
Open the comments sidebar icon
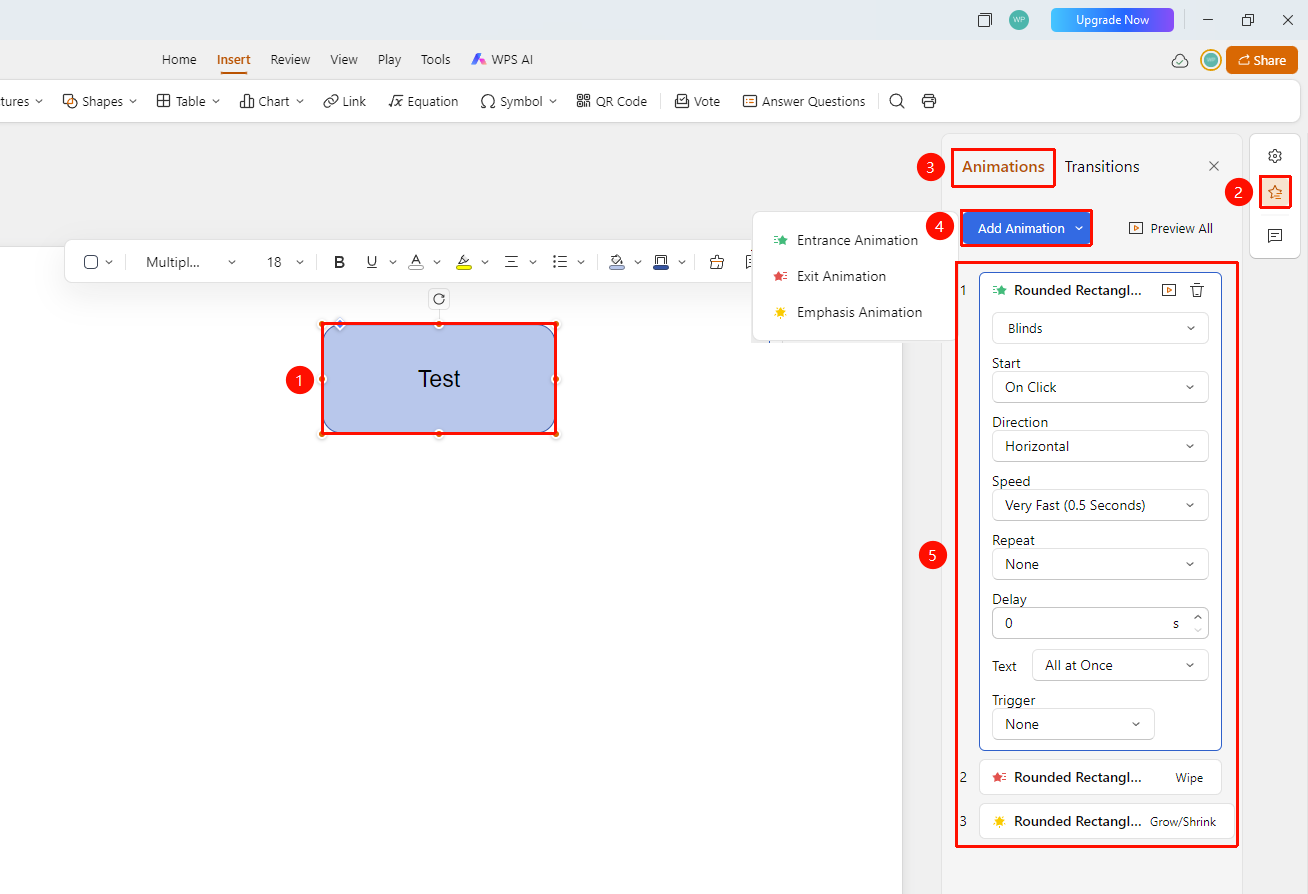[x=1275, y=236]
